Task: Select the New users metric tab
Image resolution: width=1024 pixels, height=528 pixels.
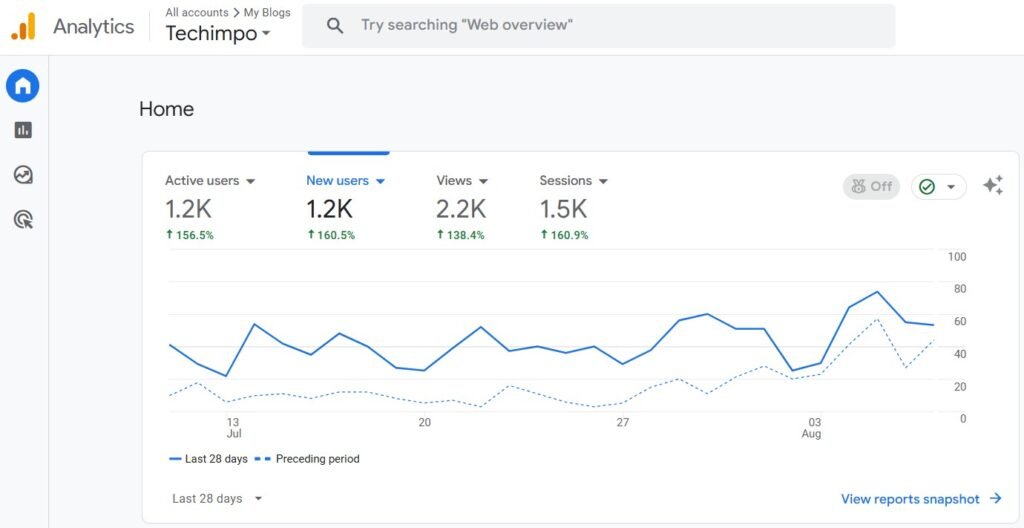Action: [x=345, y=181]
